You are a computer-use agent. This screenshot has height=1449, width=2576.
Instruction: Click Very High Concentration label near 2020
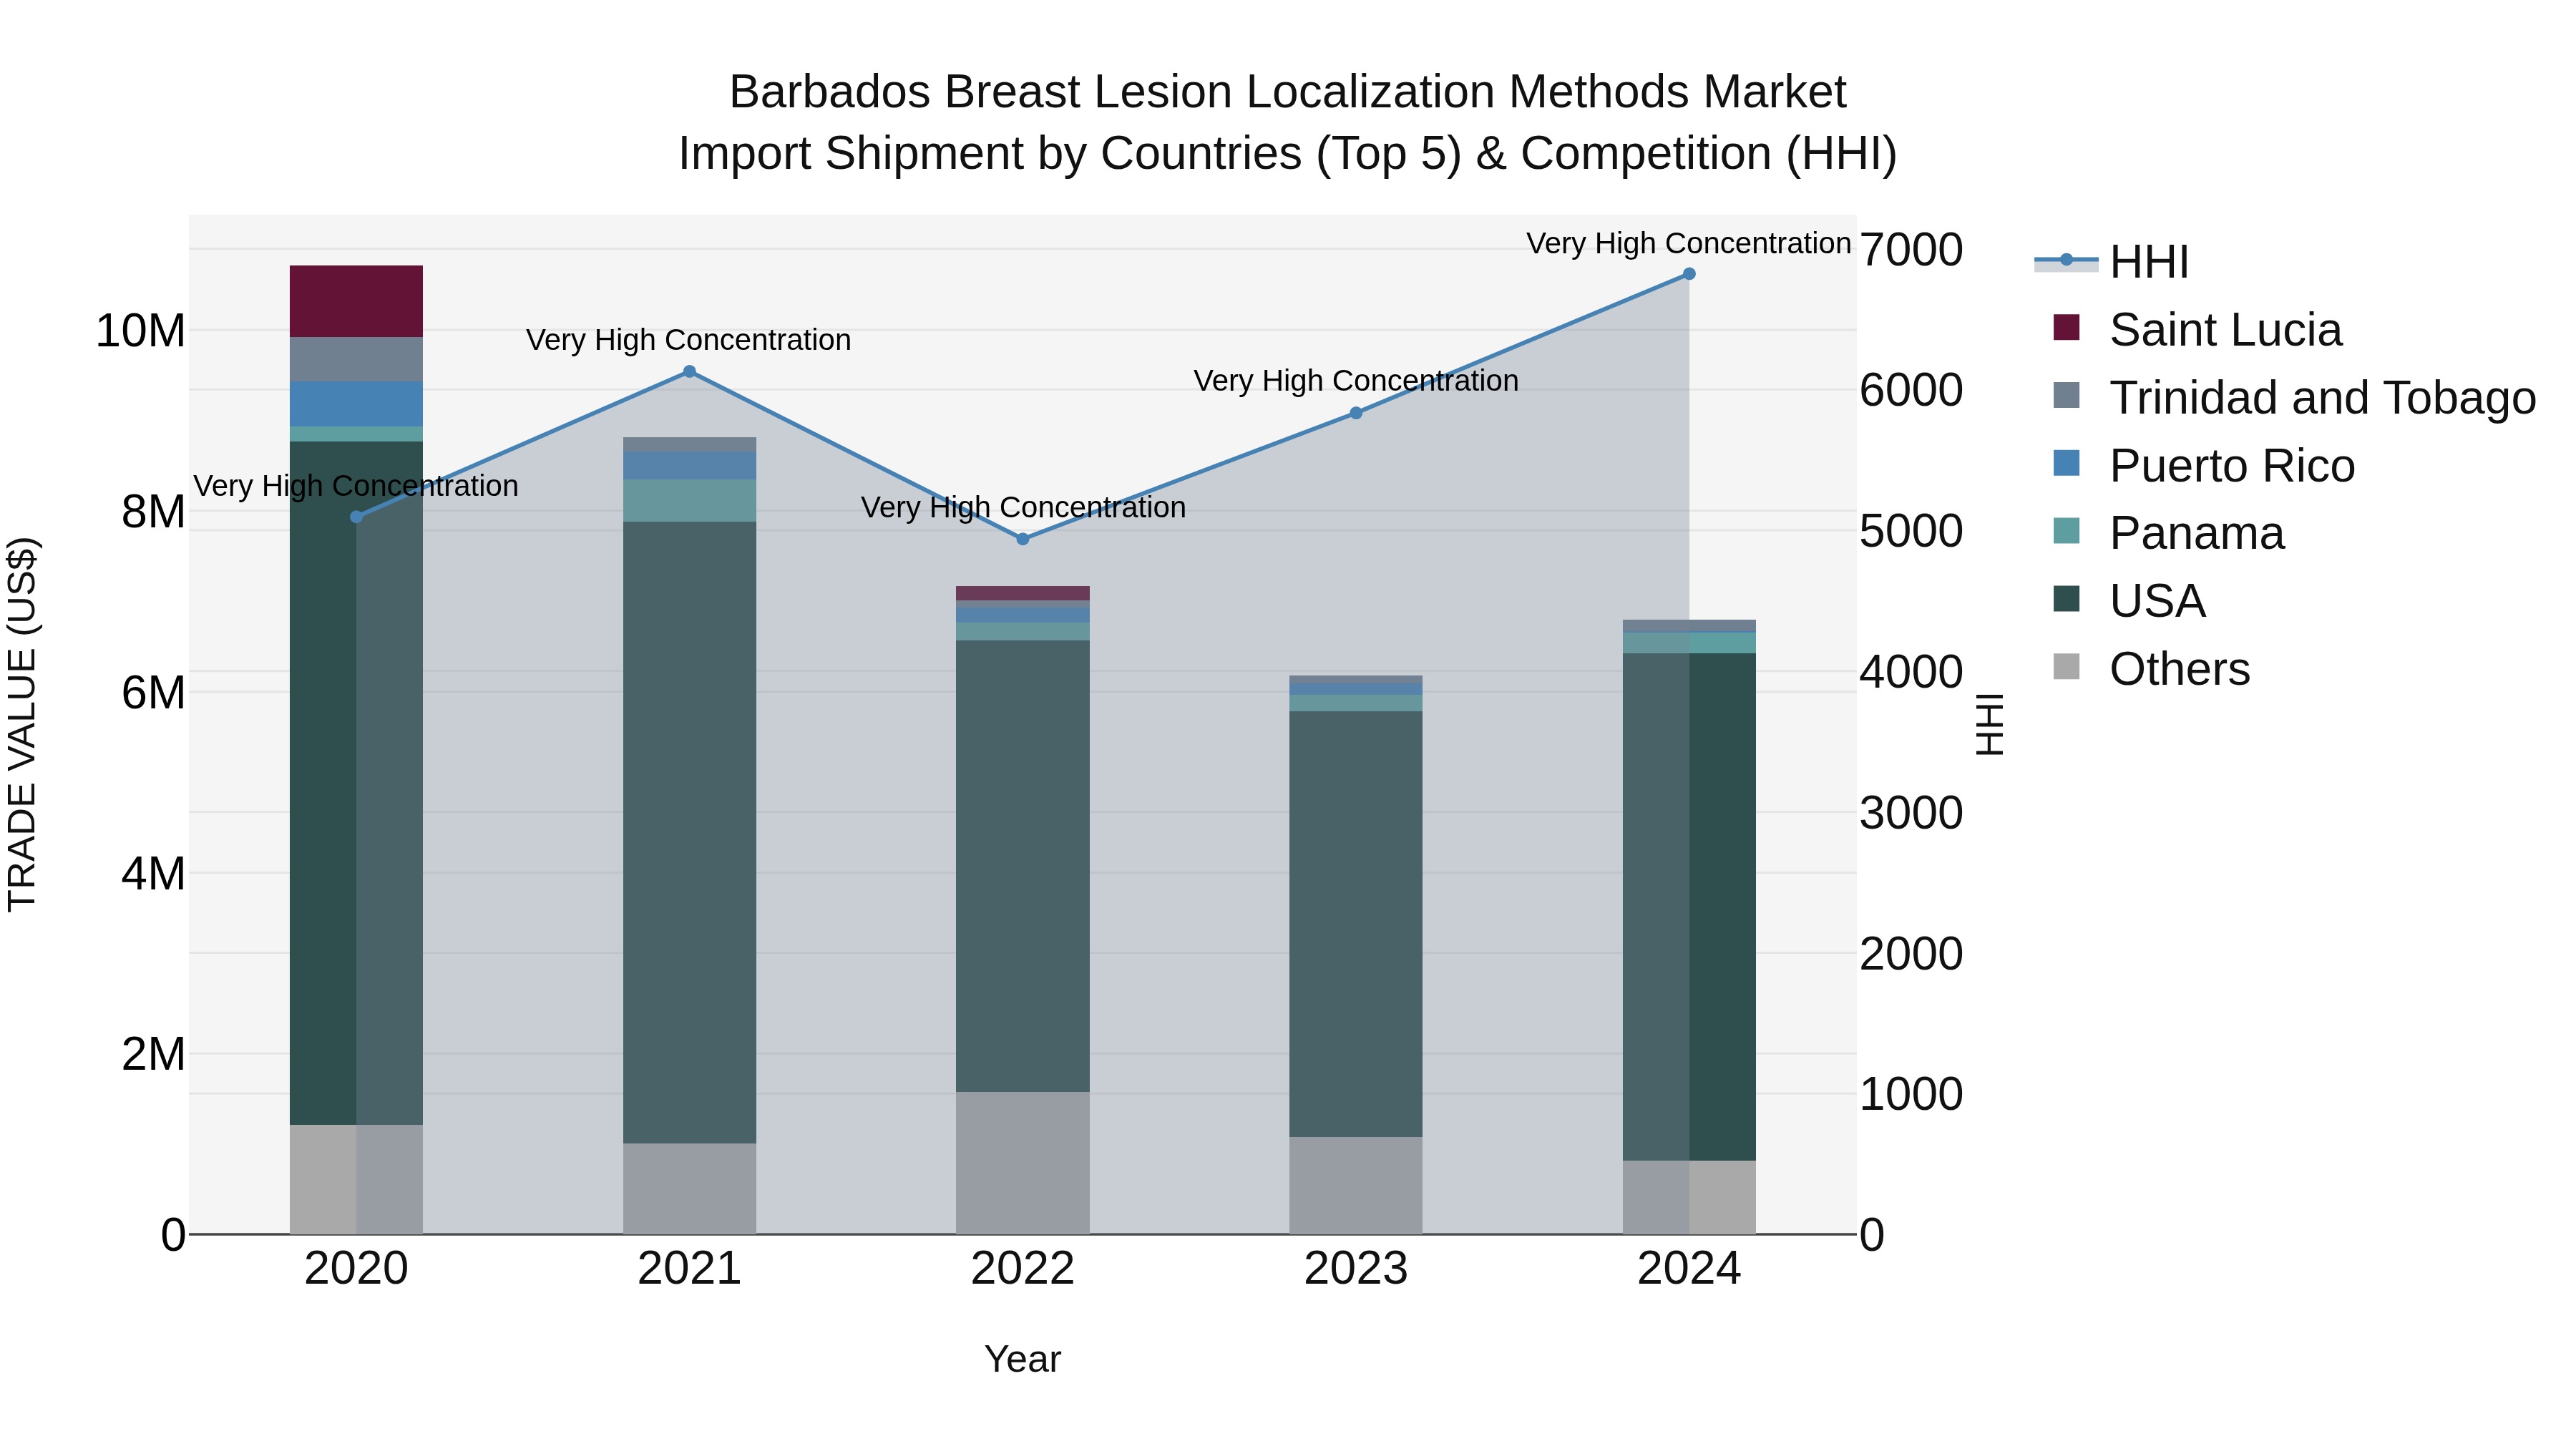coord(356,486)
